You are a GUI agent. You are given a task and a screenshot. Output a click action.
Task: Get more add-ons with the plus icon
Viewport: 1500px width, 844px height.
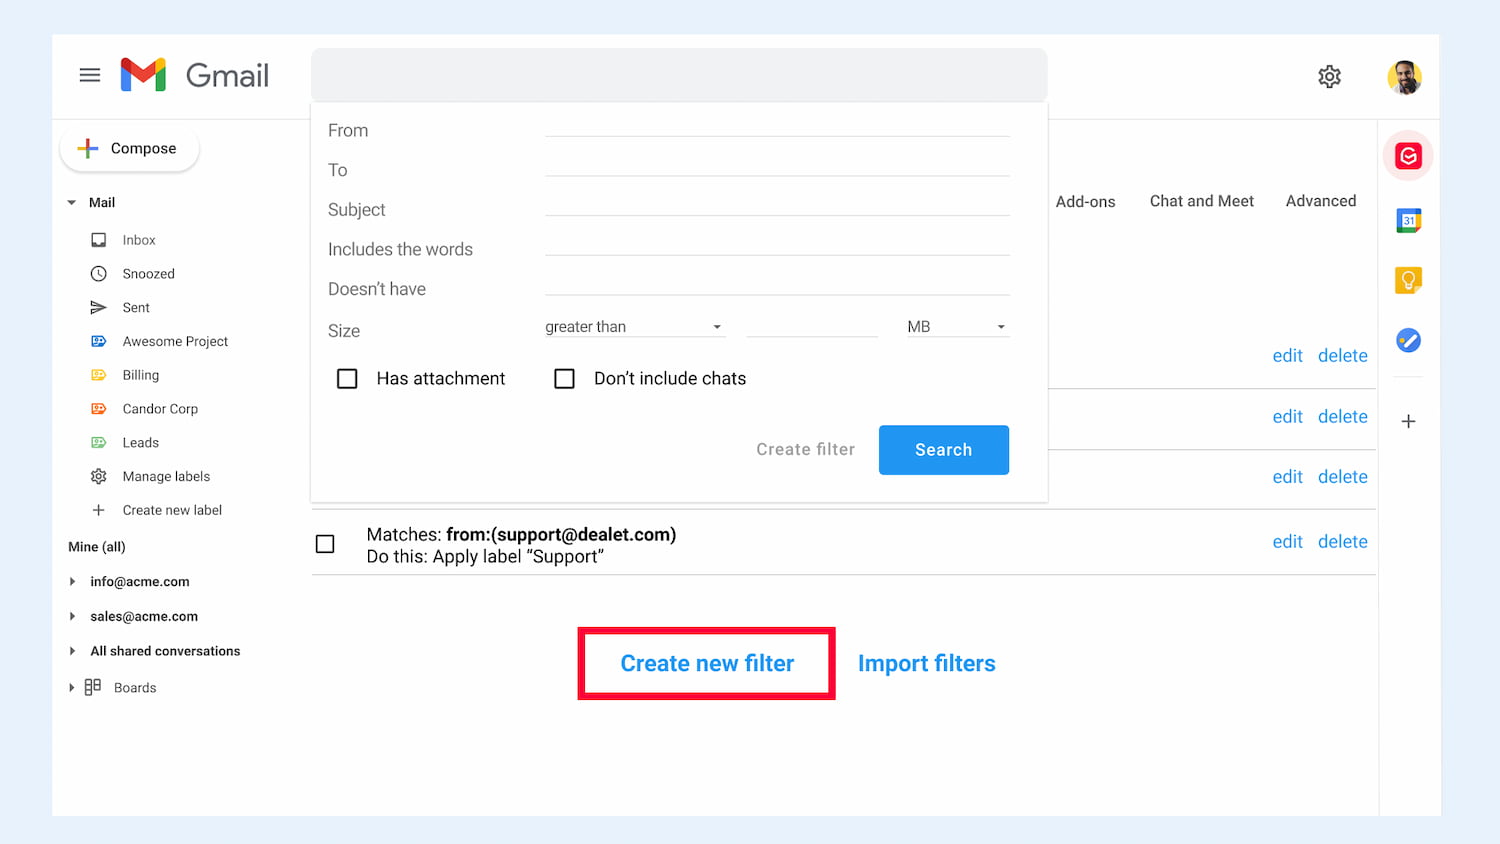[x=1408, y=421]
